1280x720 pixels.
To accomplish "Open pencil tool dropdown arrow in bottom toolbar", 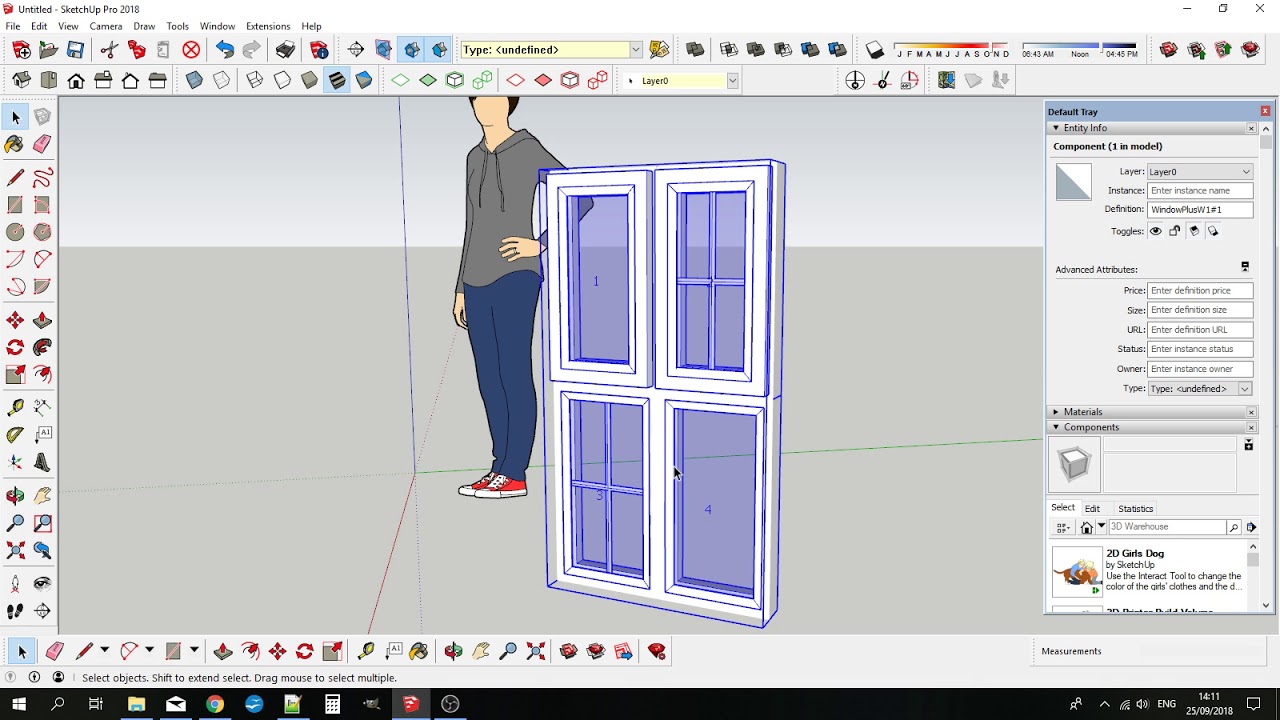I will click(104, 651).
